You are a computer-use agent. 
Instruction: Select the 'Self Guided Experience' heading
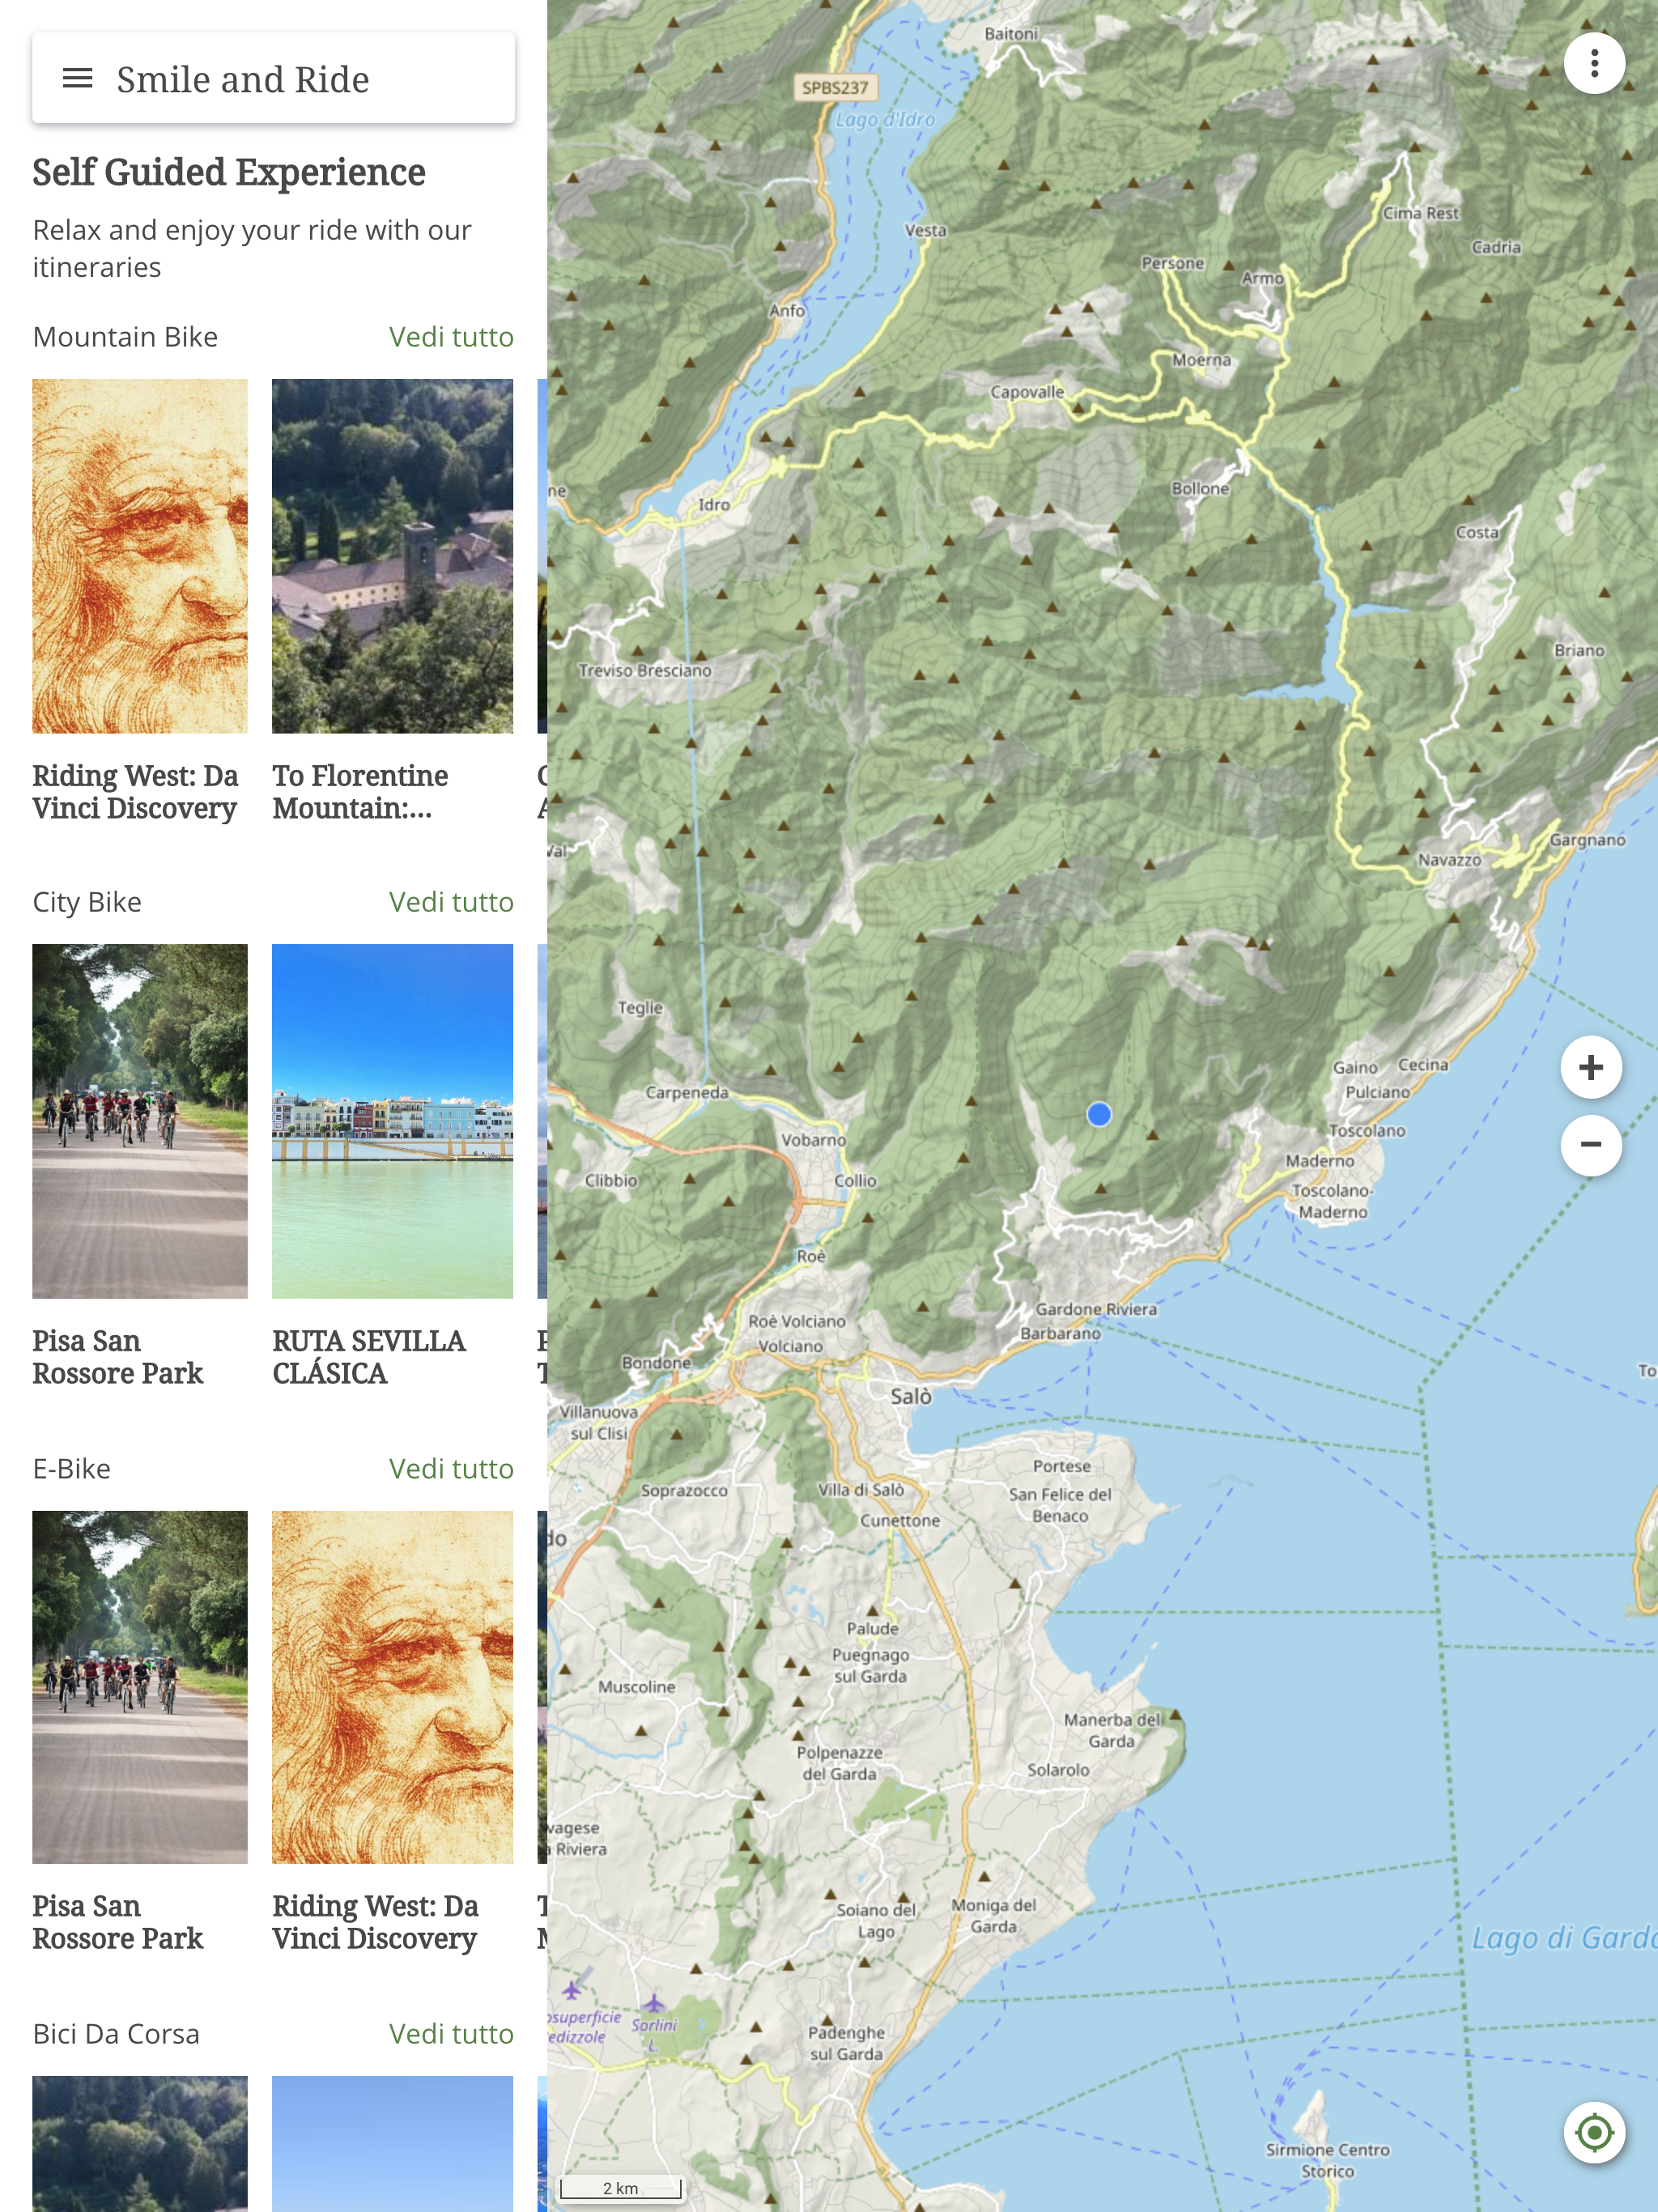(229, 173)
